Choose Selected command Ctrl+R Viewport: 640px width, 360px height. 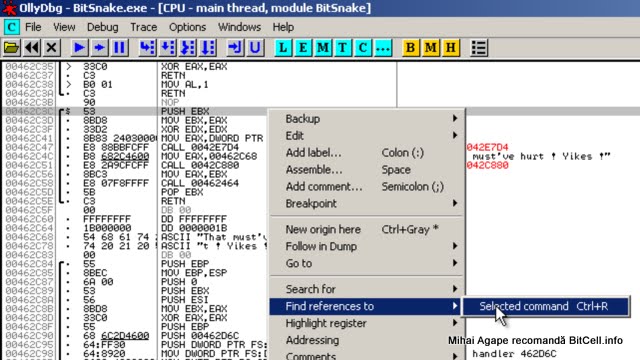(545, 306)
